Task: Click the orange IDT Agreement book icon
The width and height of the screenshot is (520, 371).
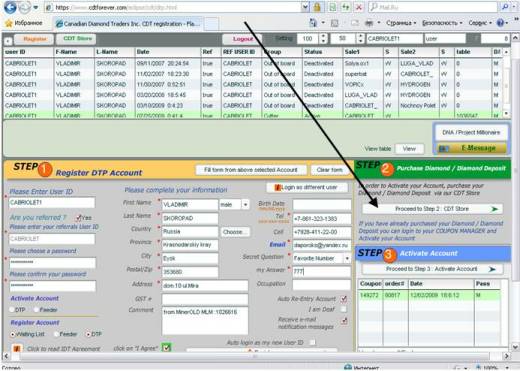Action: point(17,349)
